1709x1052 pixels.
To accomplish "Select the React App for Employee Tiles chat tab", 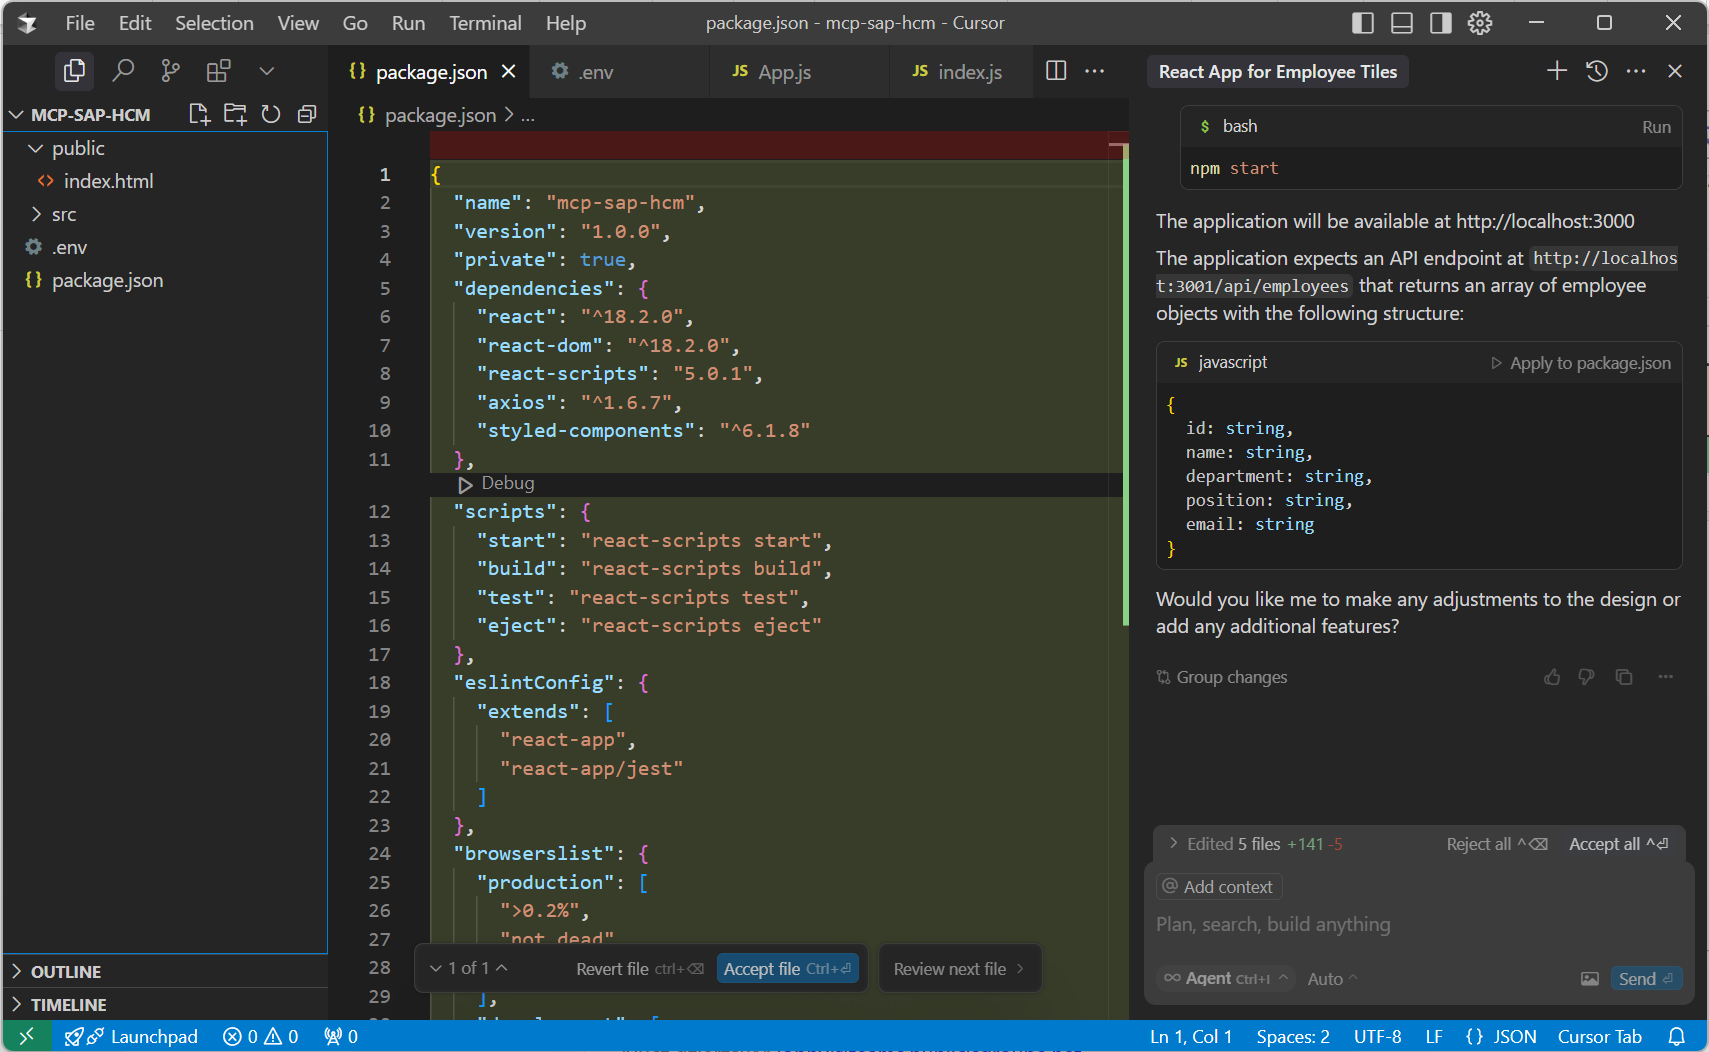I will (1277, 72).
